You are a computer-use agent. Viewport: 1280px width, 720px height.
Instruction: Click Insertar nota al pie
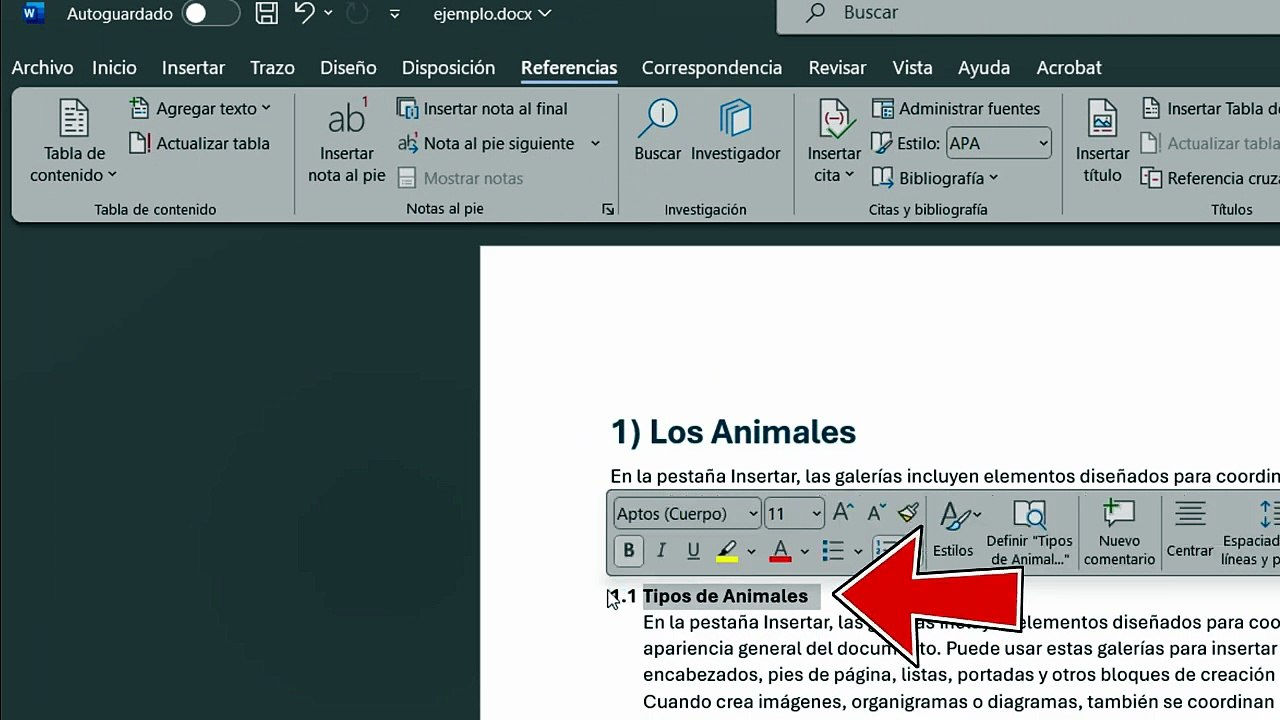pyautogui.click(x=346, y=141)
